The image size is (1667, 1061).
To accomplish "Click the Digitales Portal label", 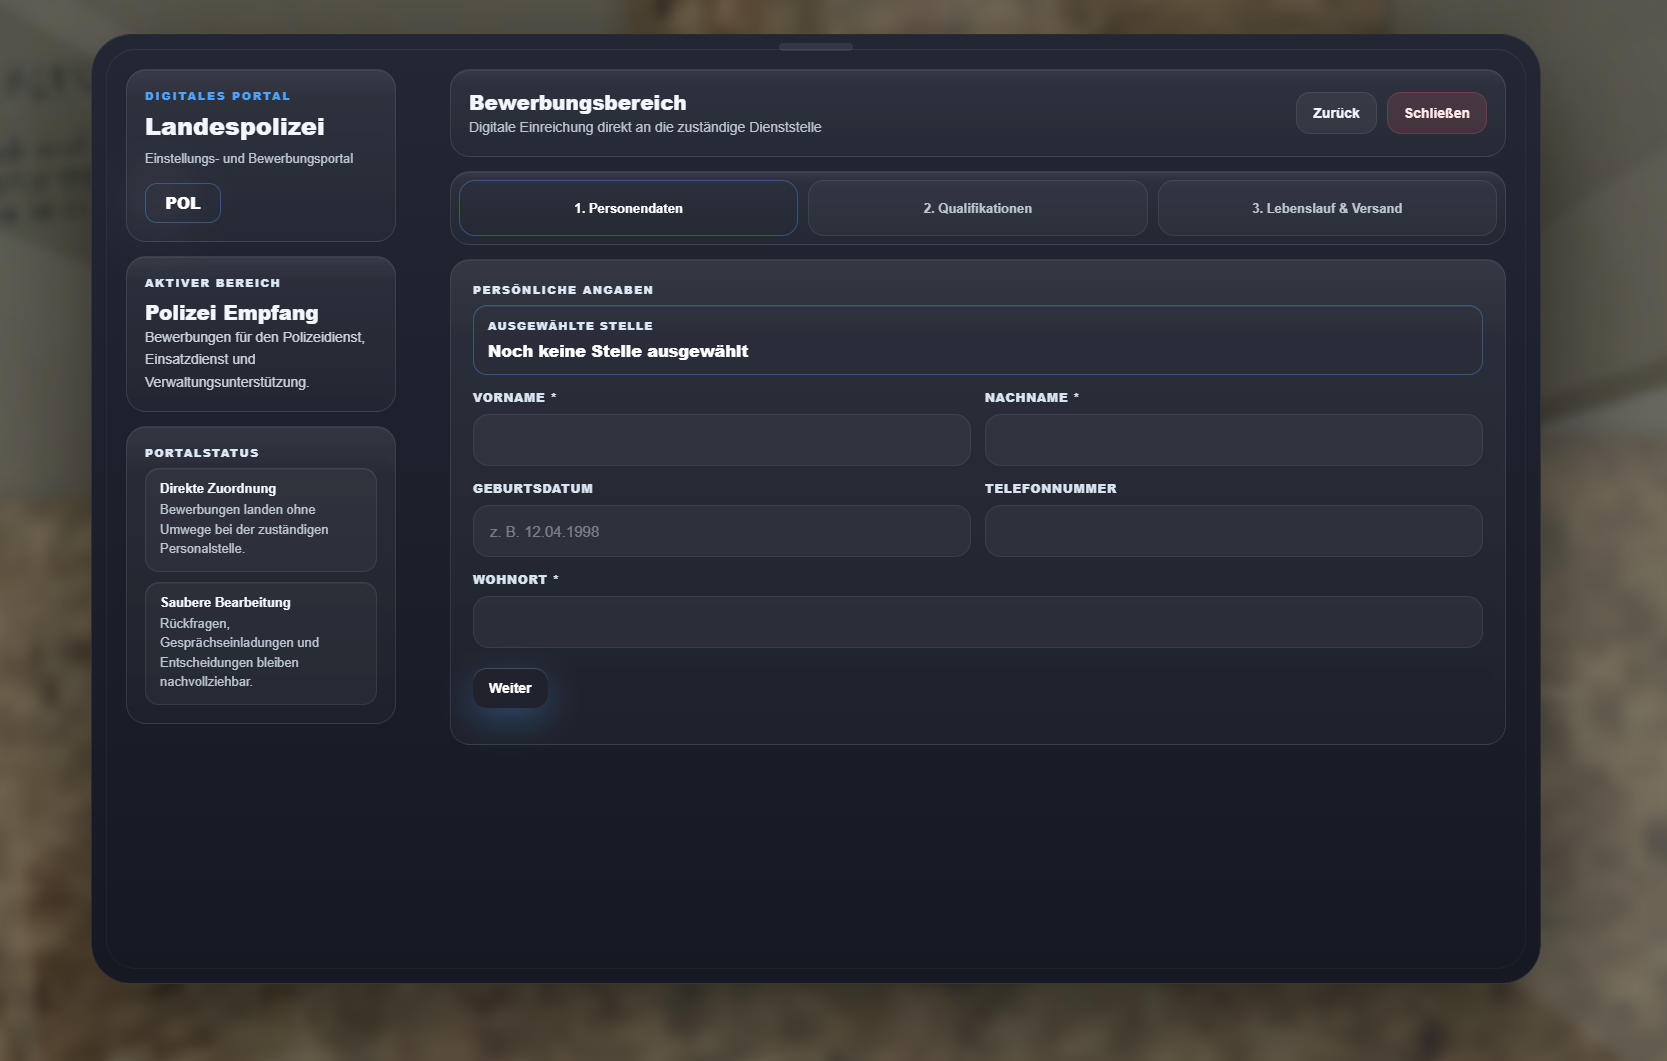I will [x=218, y=96].
